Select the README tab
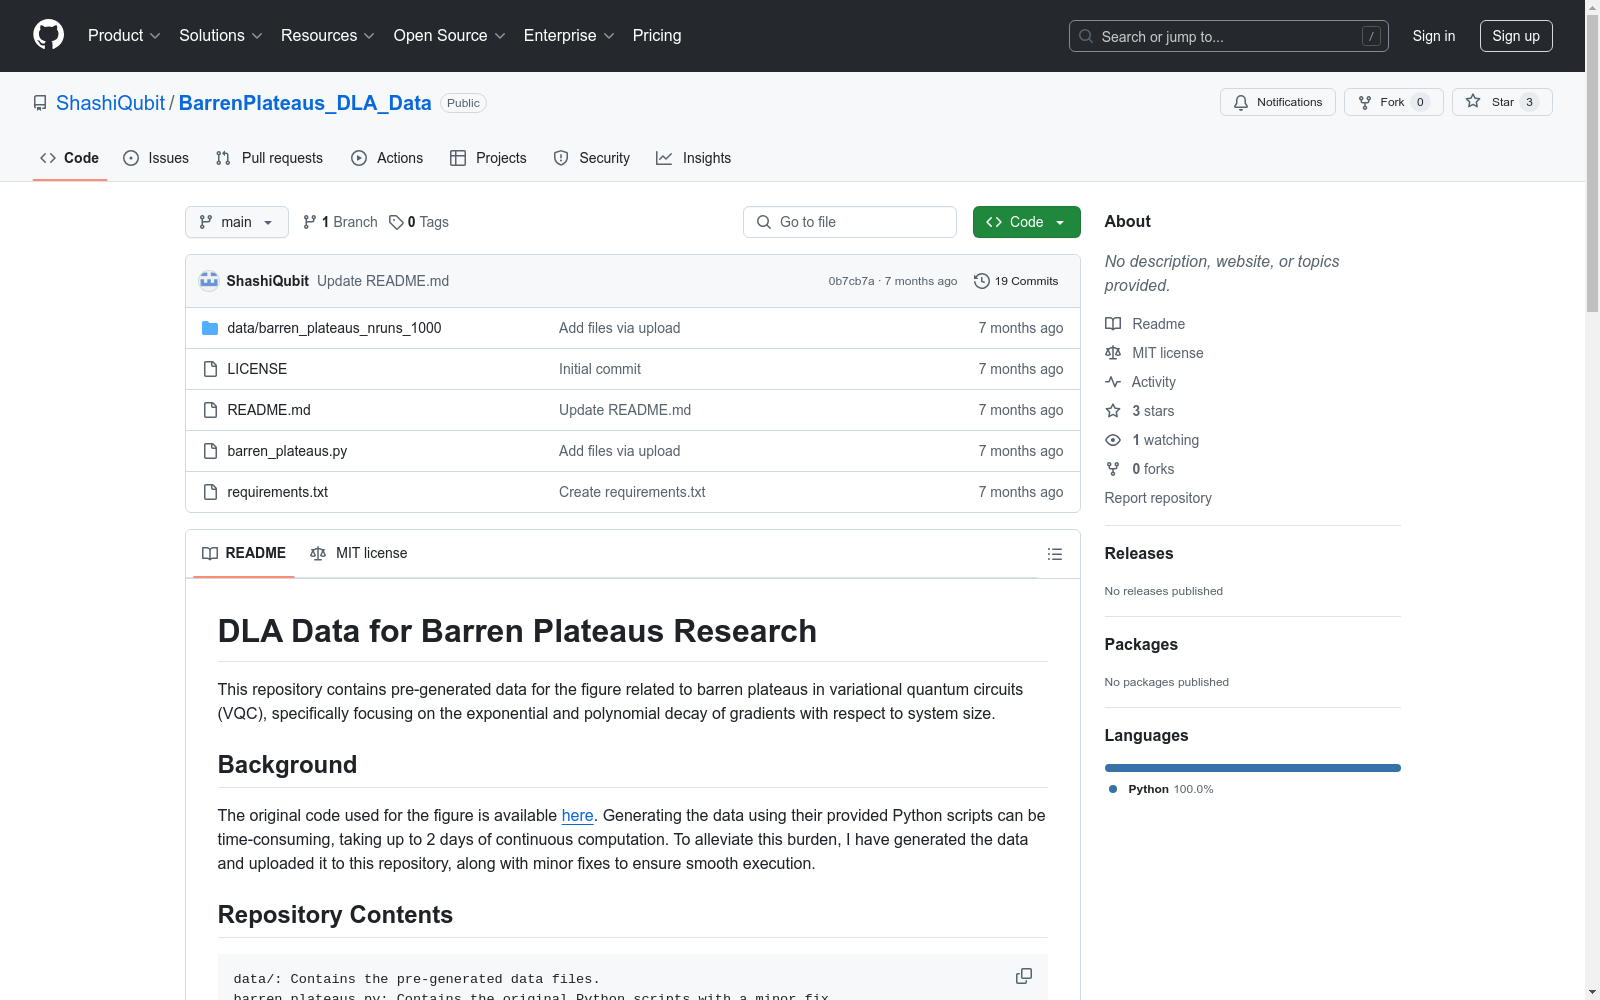1600x1000 pixels. (x=244, y=553)
